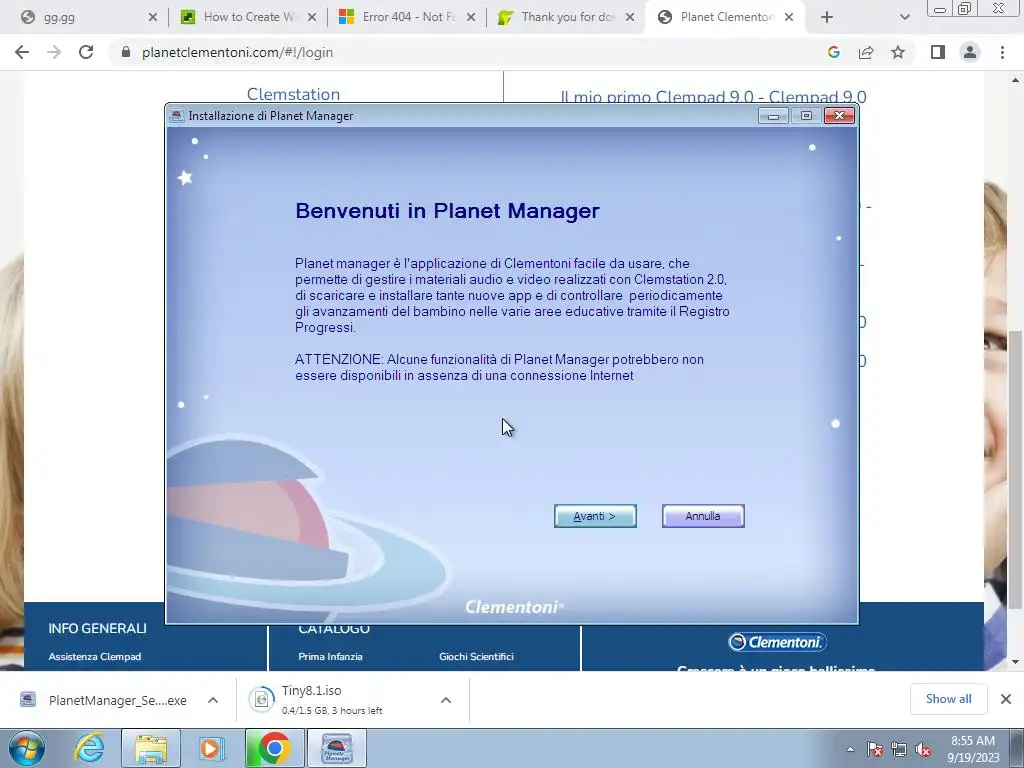Expand Tiny8.1.iso download options chevron

(446, 700)
